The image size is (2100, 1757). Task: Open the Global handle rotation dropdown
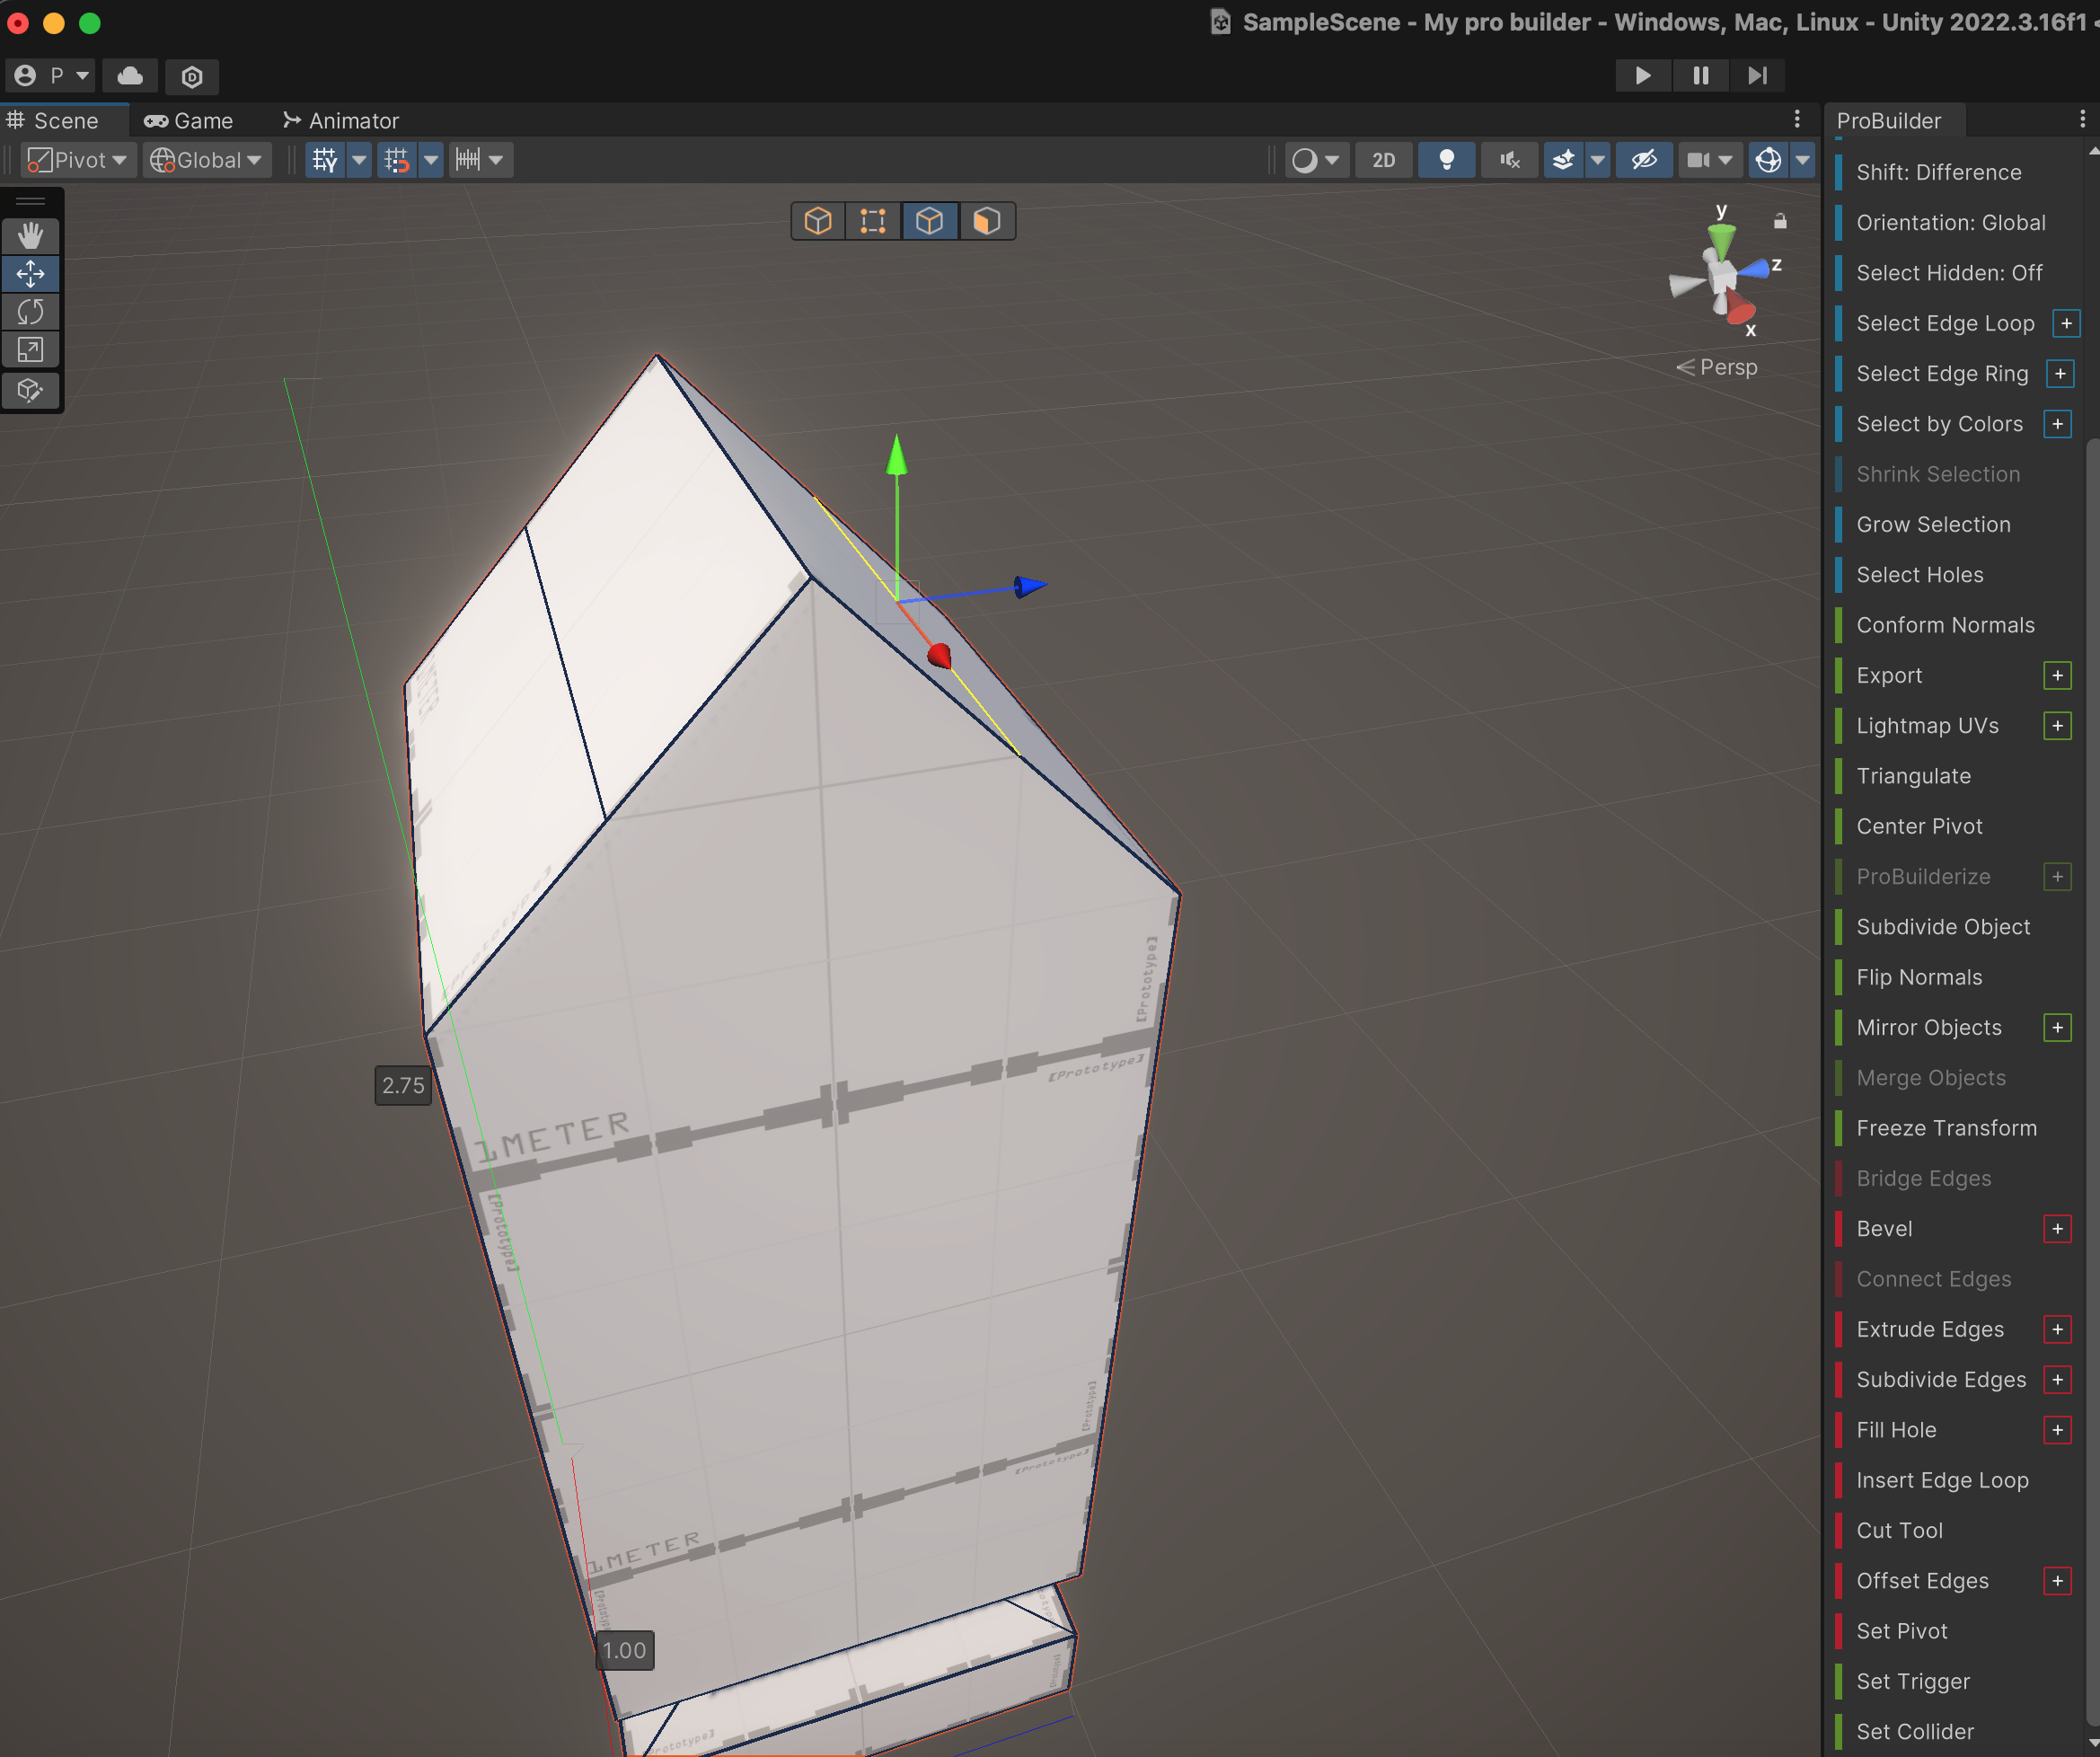click(x=207, y=160)
